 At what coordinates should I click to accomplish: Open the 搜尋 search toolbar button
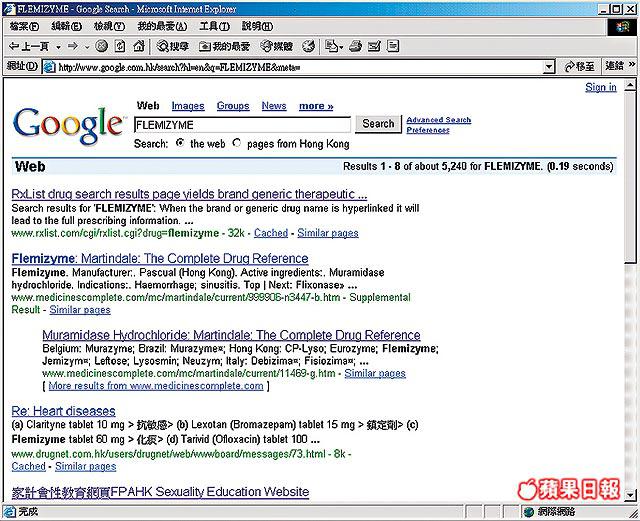(x=173, y=47)
